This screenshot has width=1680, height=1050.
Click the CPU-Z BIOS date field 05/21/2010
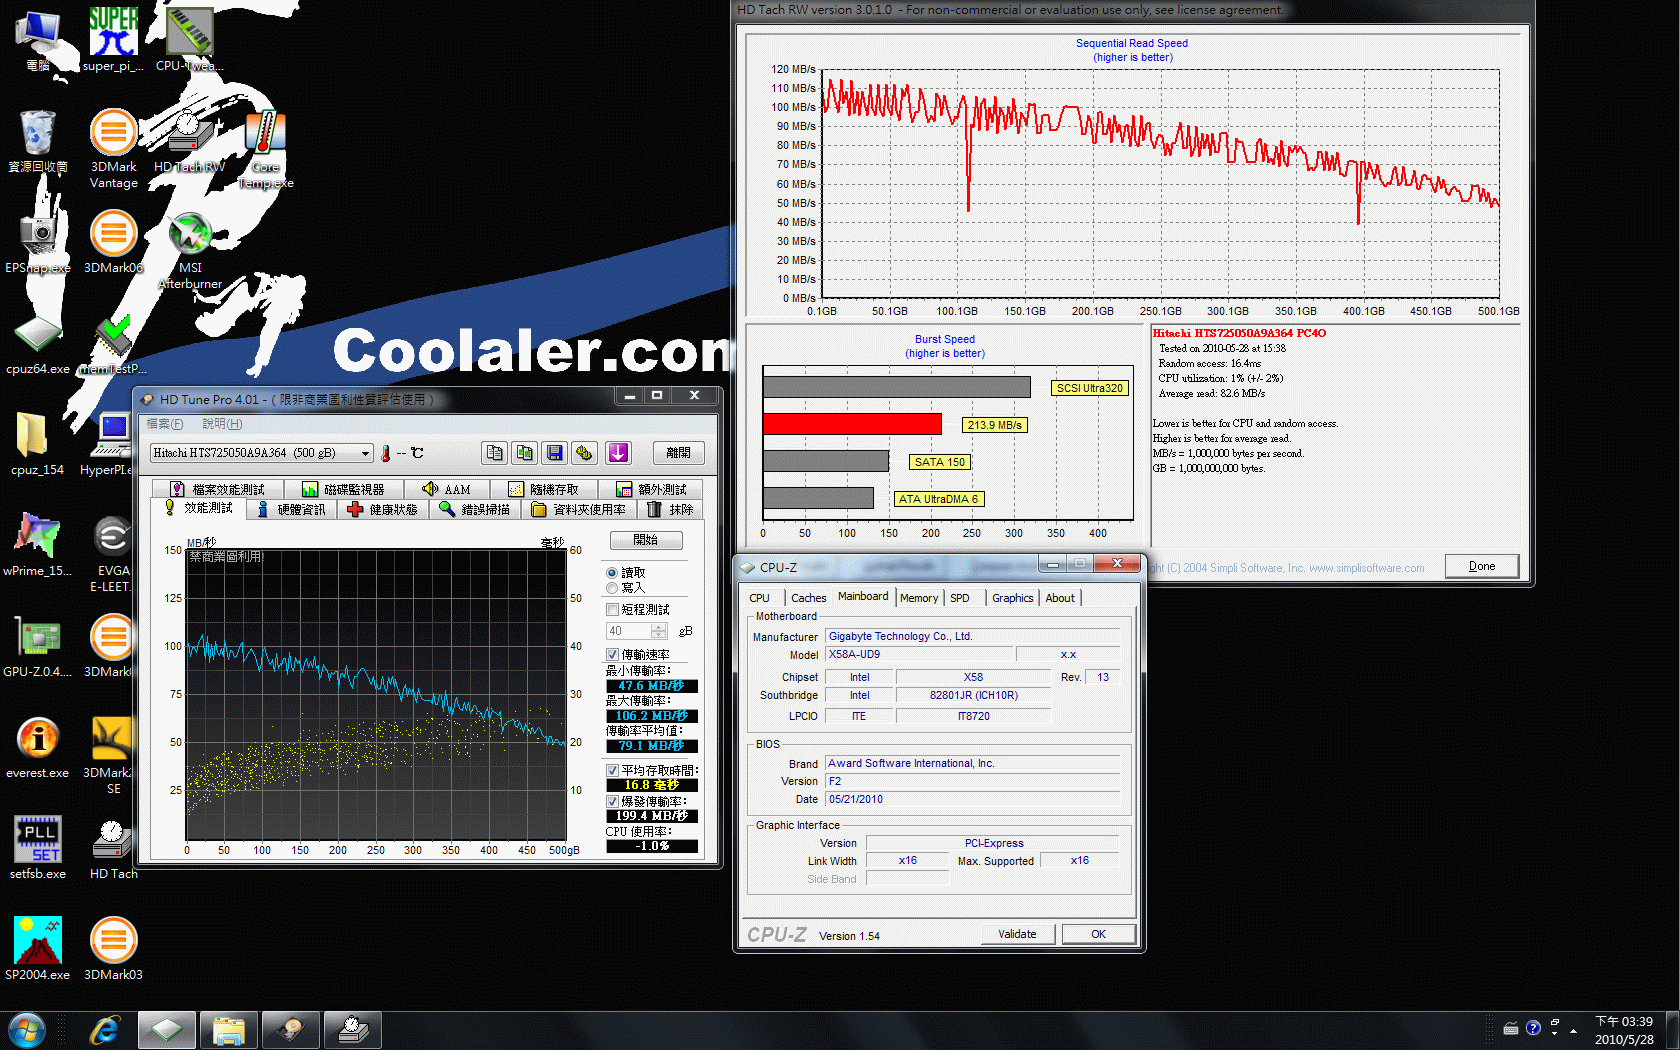point(972,799)
